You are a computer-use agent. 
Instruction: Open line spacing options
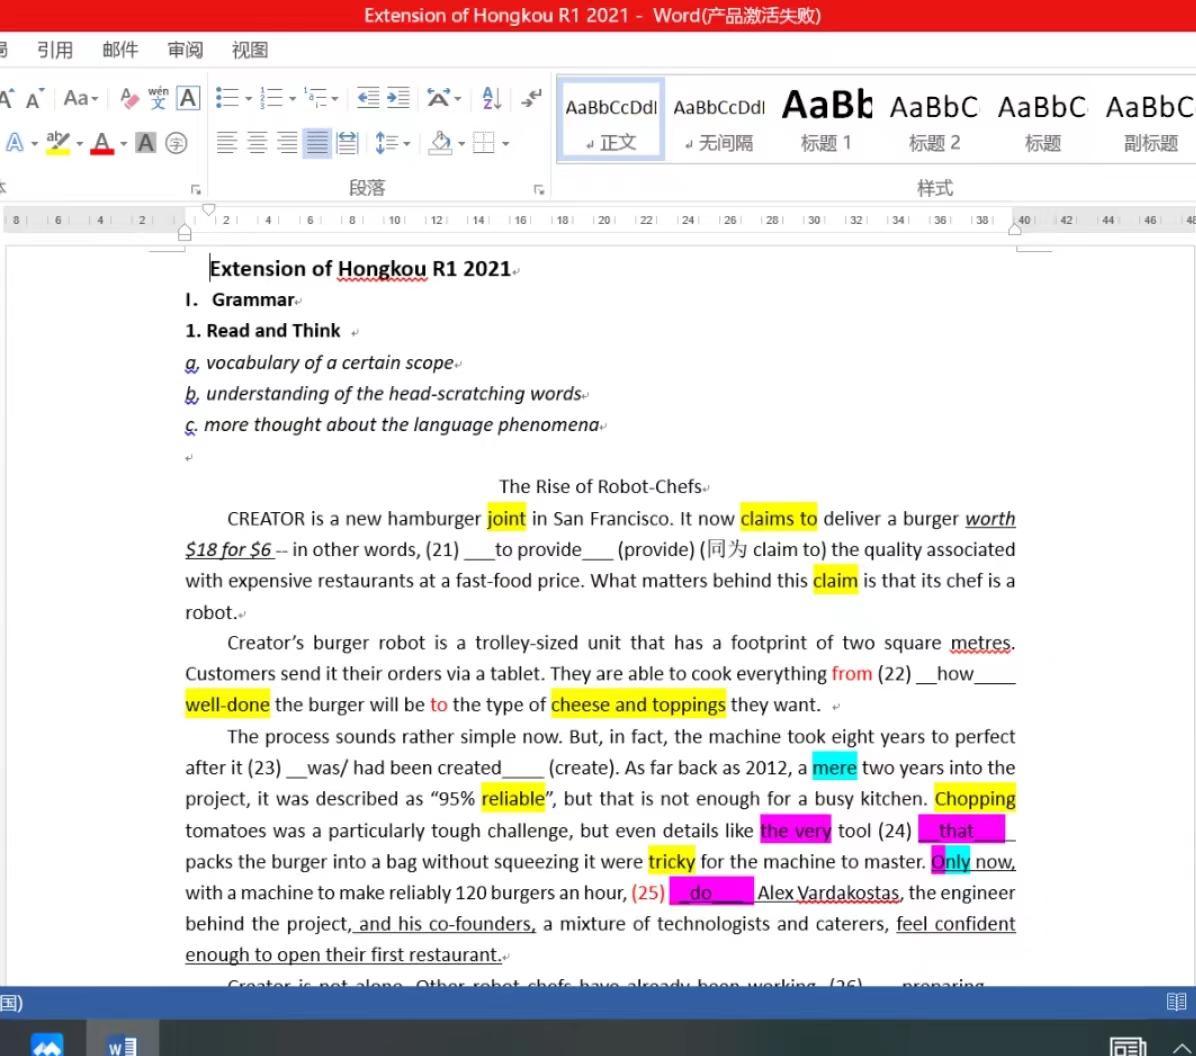coord(387,143)
